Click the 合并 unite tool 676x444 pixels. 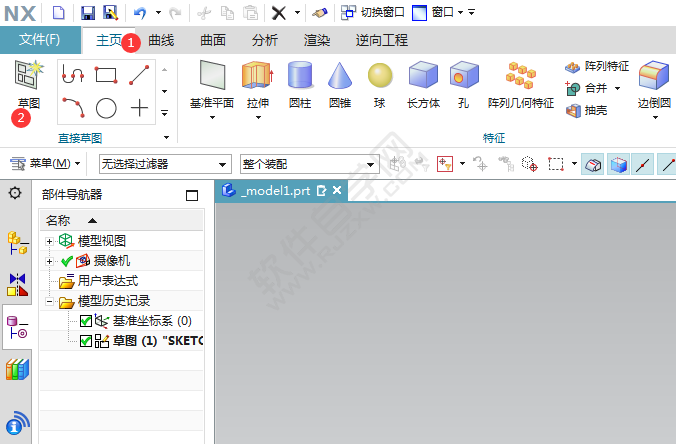click(586, 88)
